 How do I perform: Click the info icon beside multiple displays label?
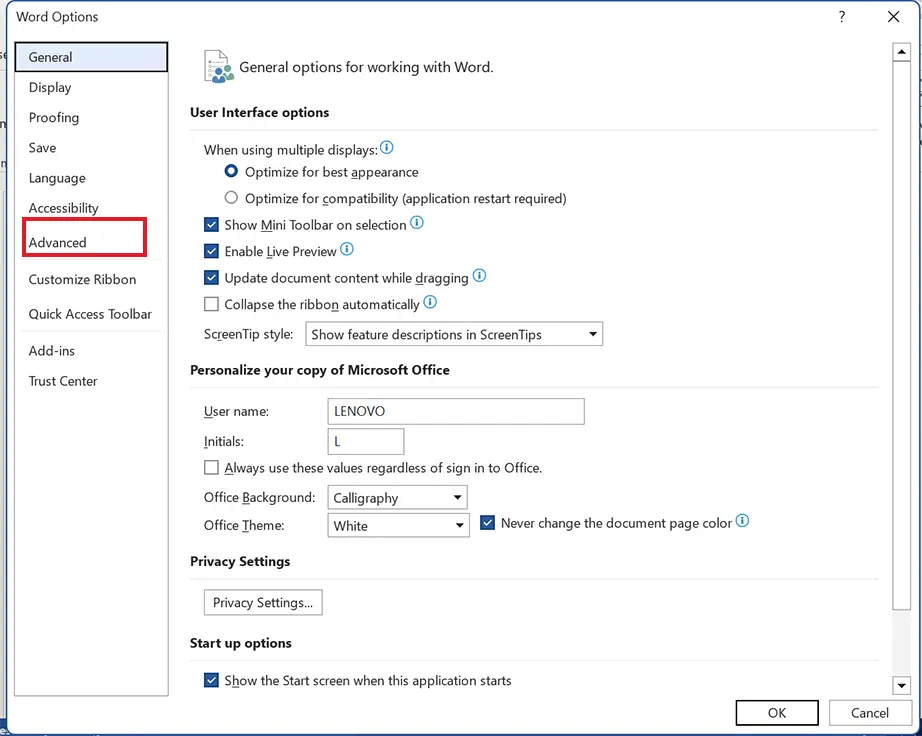(386, 148)
